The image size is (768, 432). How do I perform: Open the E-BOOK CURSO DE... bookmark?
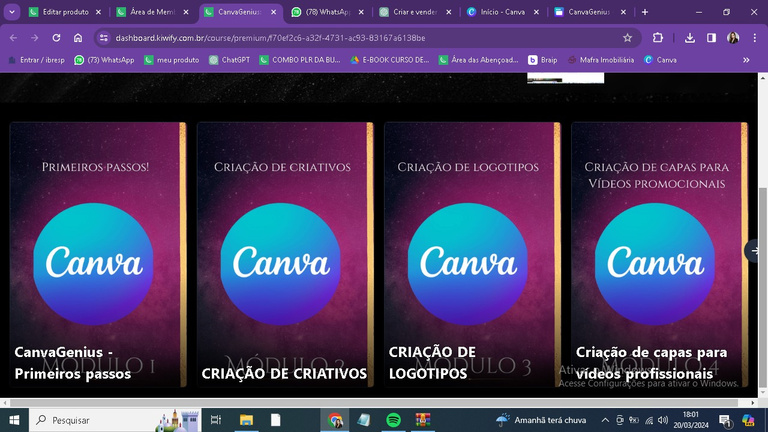pyautogui.click(x=390, y=60)
